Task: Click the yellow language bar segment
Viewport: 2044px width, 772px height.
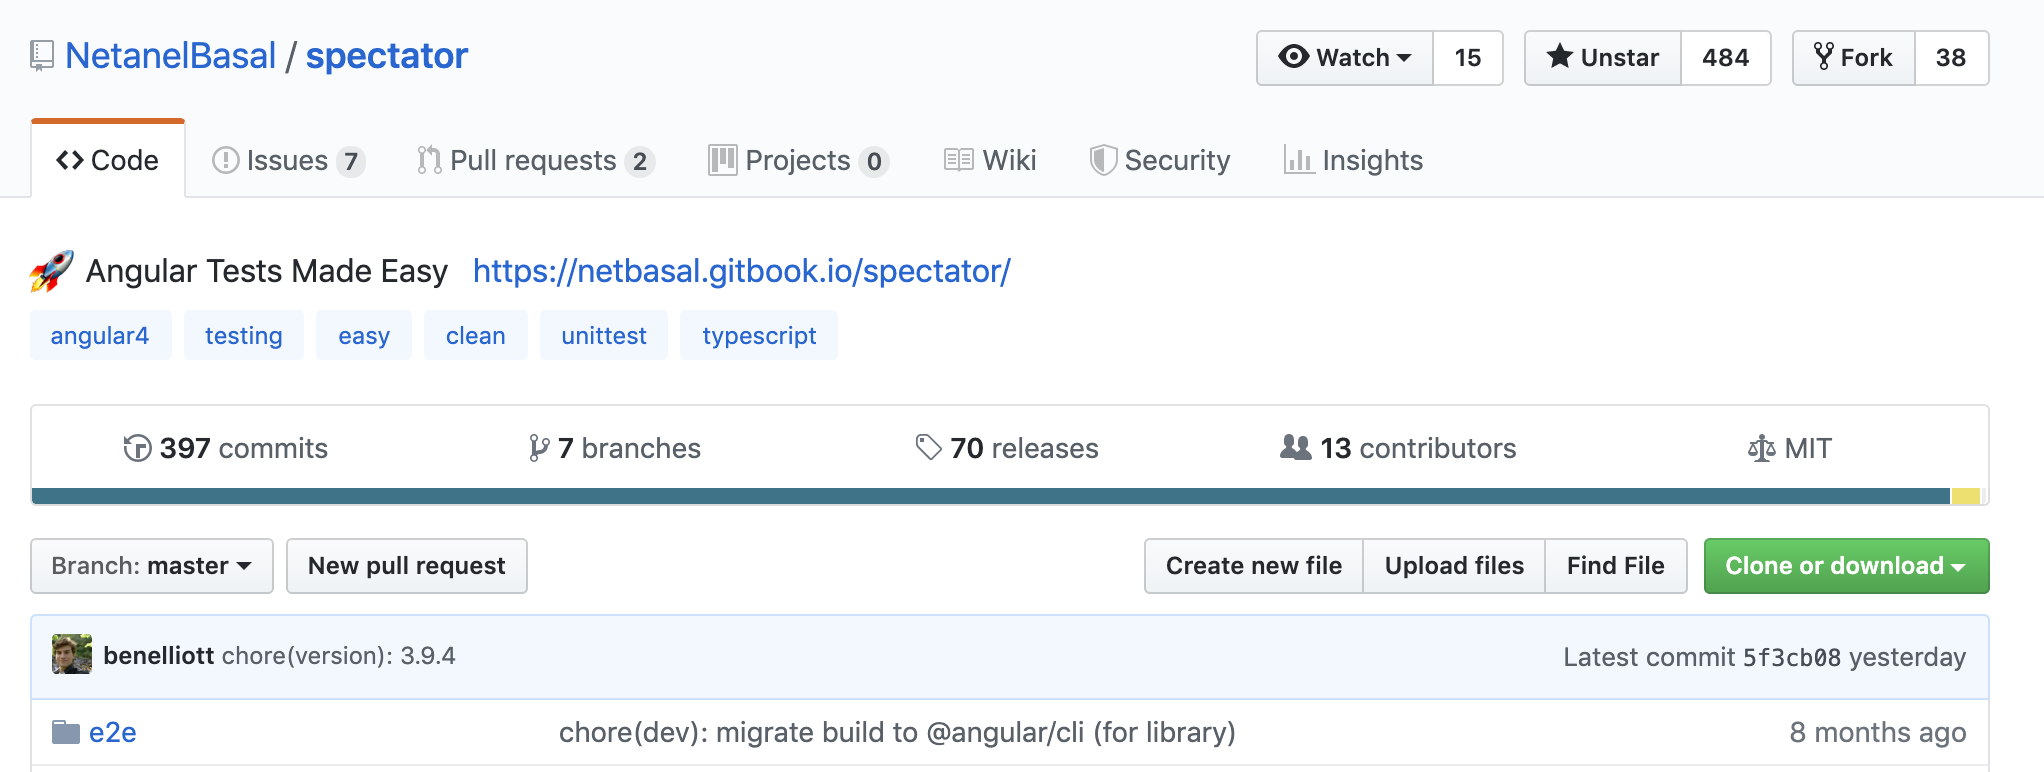Action: (x=1966, y=496)
